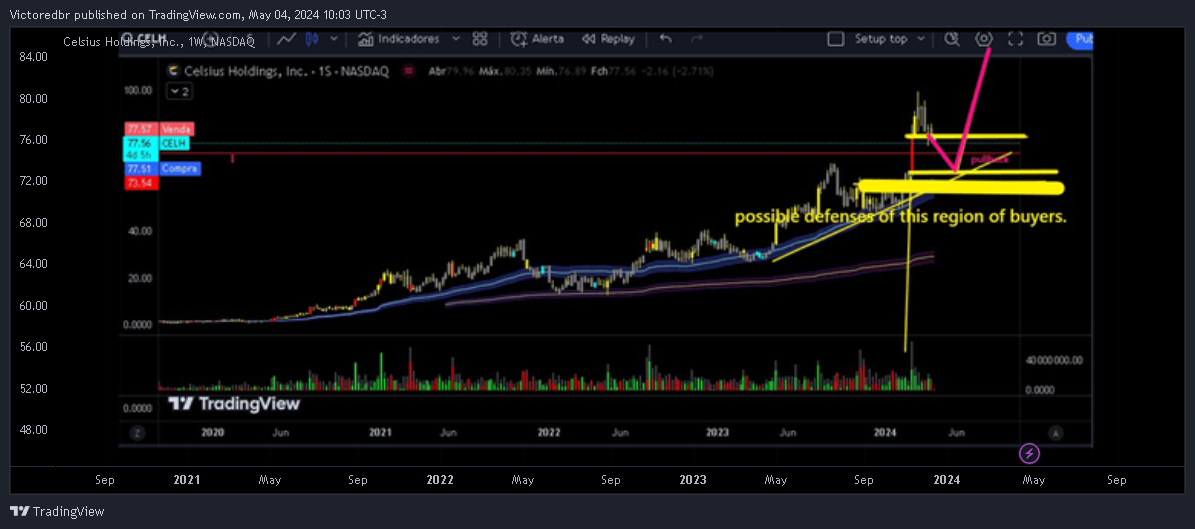This screenshot has width=1195, height=529.
Task: Click the 48.00 price axis label
Action: point(34,429)
